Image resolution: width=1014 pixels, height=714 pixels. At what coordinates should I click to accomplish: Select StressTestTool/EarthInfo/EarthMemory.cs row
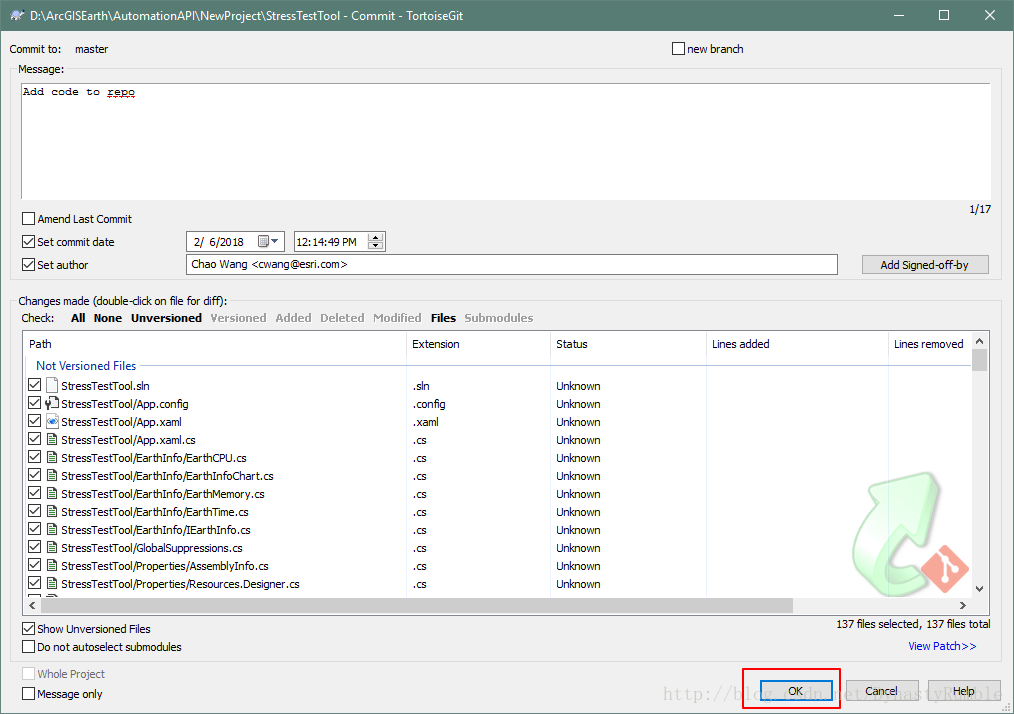point(498,493)
